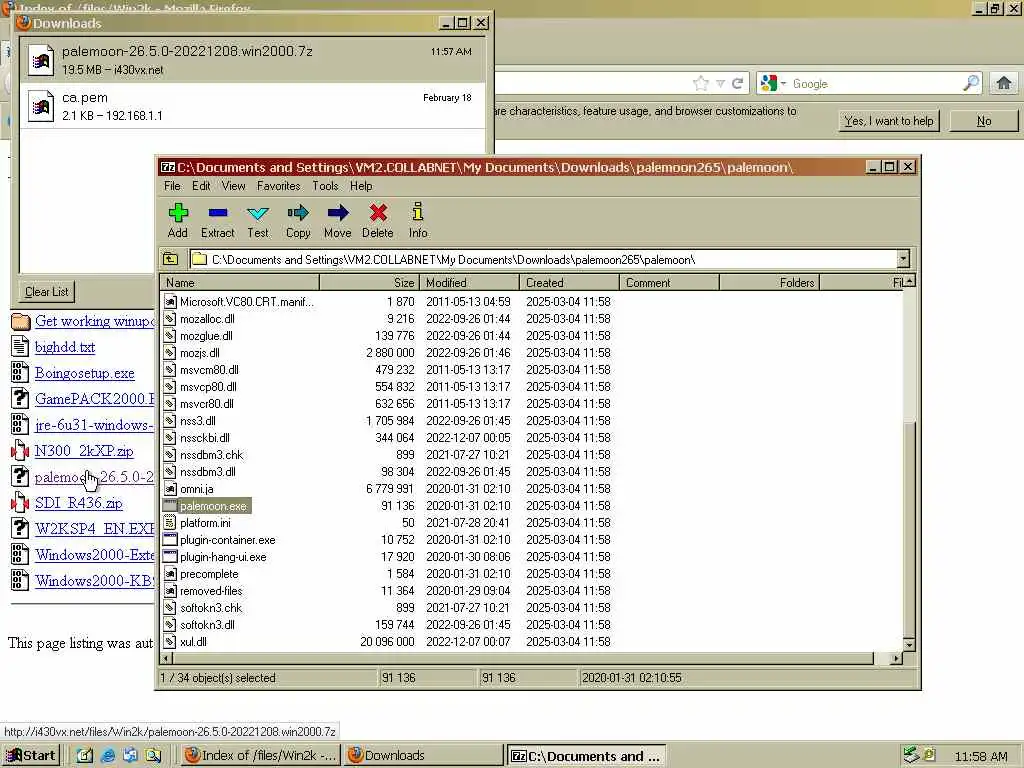The width and height of the screenshot is (1024, 768).
Task: Click the Start button
Action: pos(31,756)
